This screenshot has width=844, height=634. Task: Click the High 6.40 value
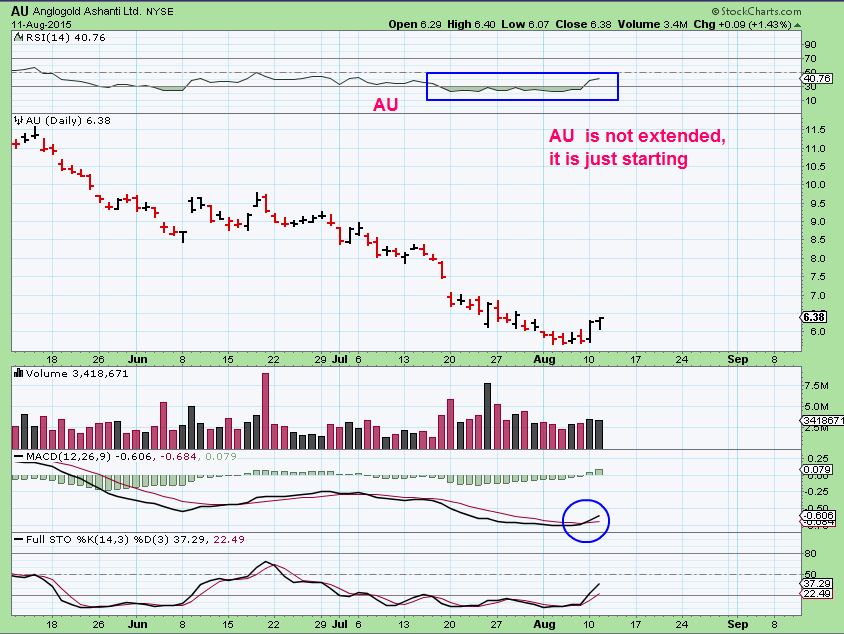(471, 24)
